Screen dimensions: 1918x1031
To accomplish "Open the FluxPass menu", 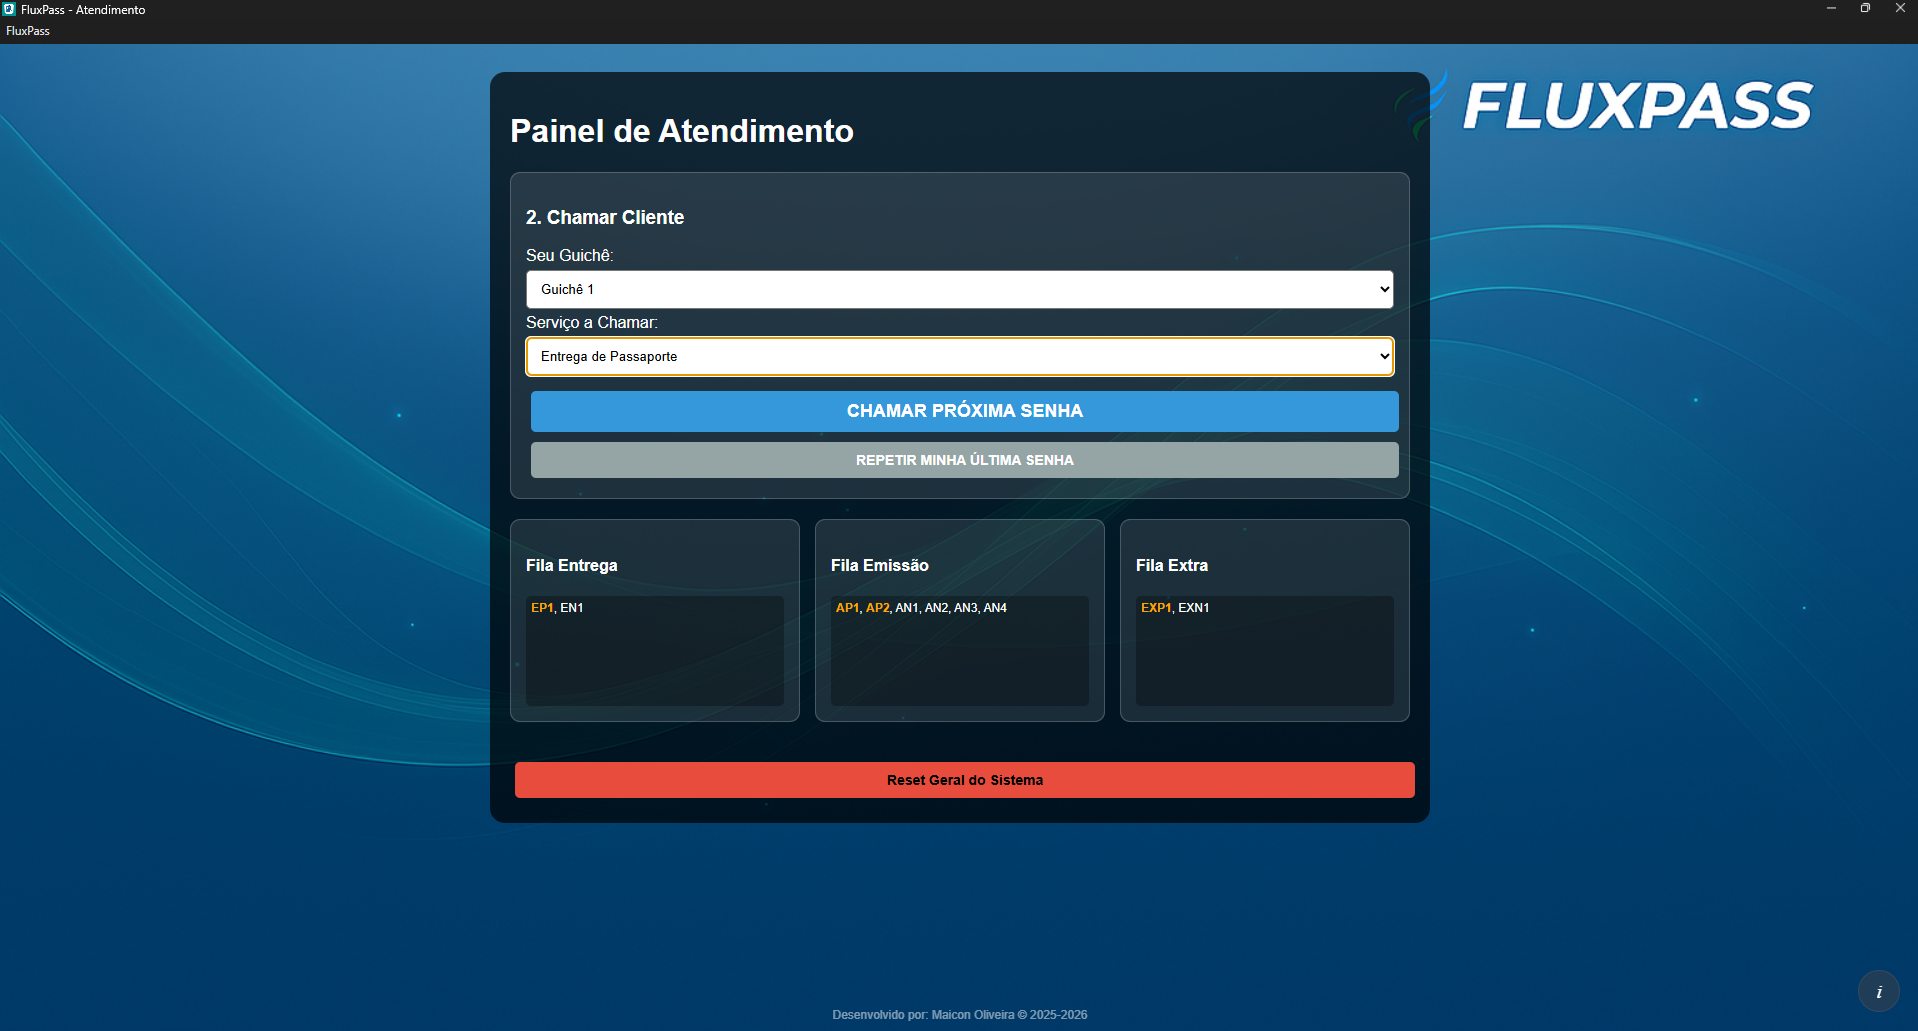I will 28,31.
